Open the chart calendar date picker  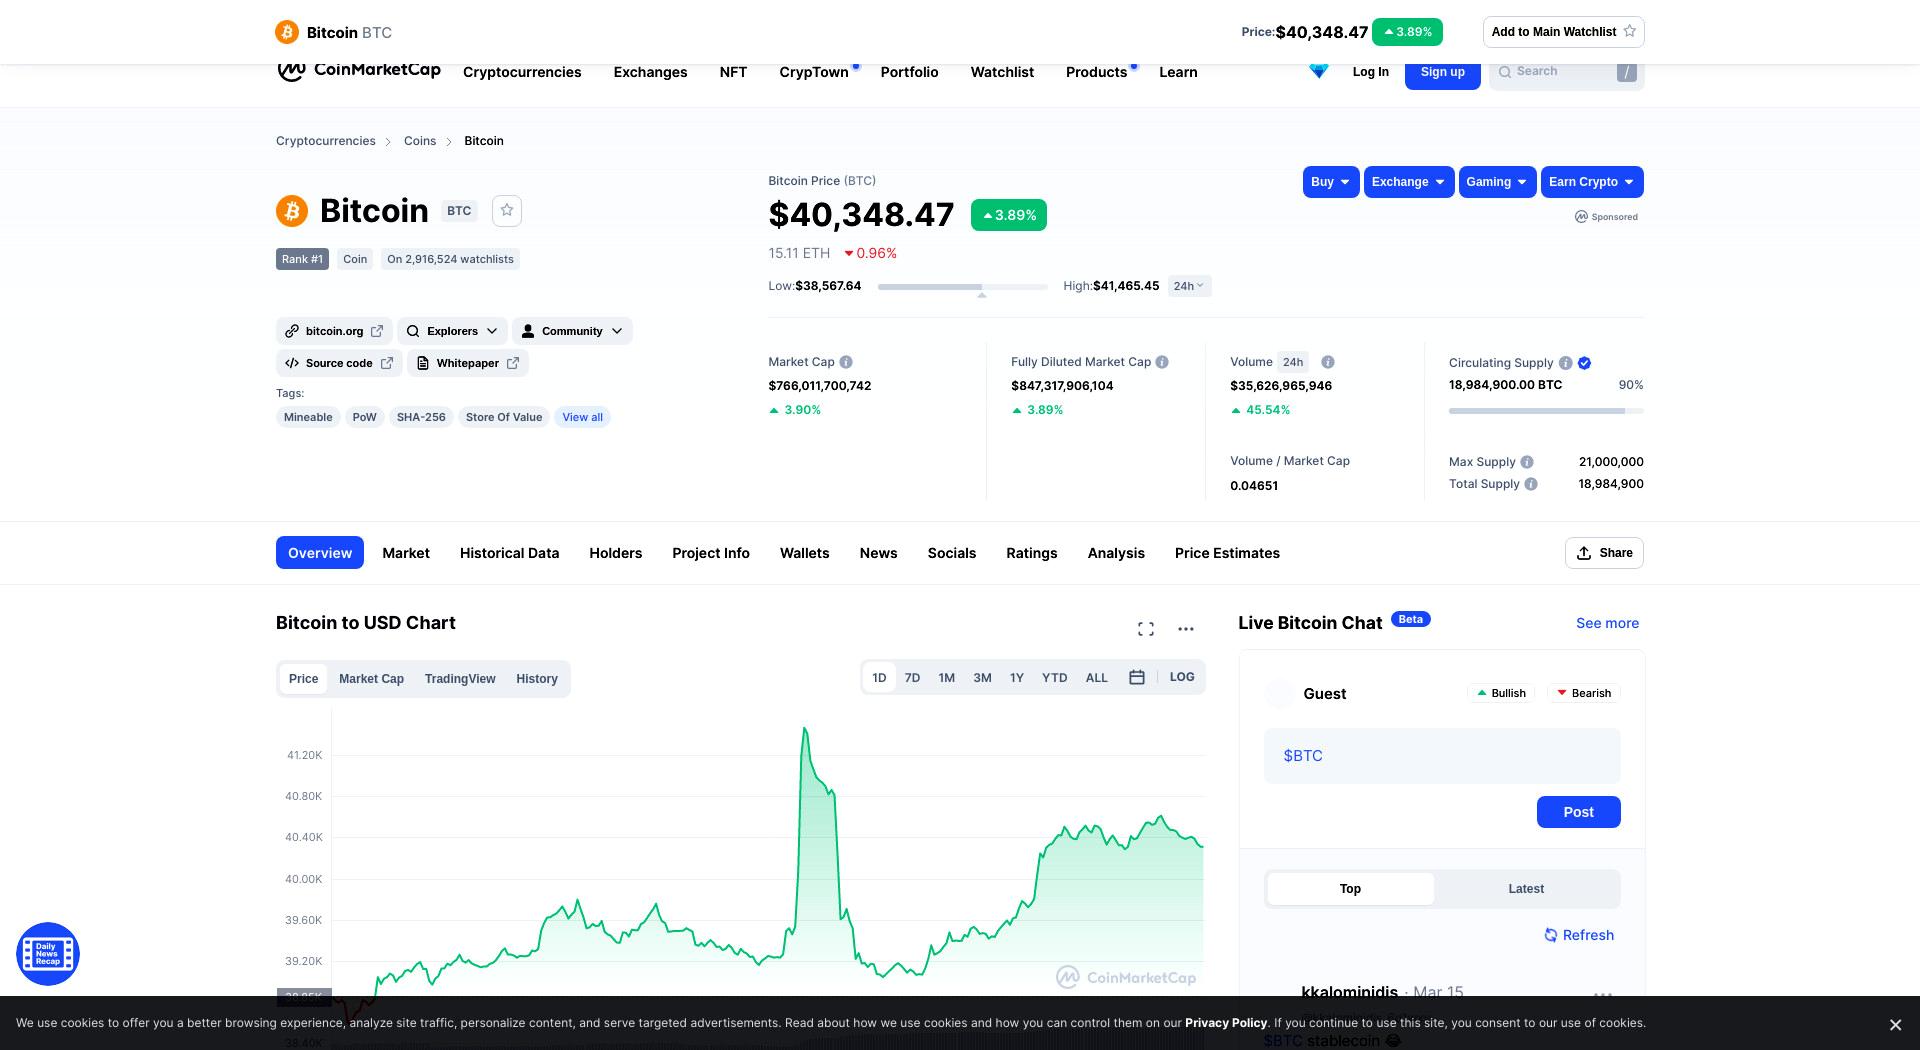tap(1137, 678)
